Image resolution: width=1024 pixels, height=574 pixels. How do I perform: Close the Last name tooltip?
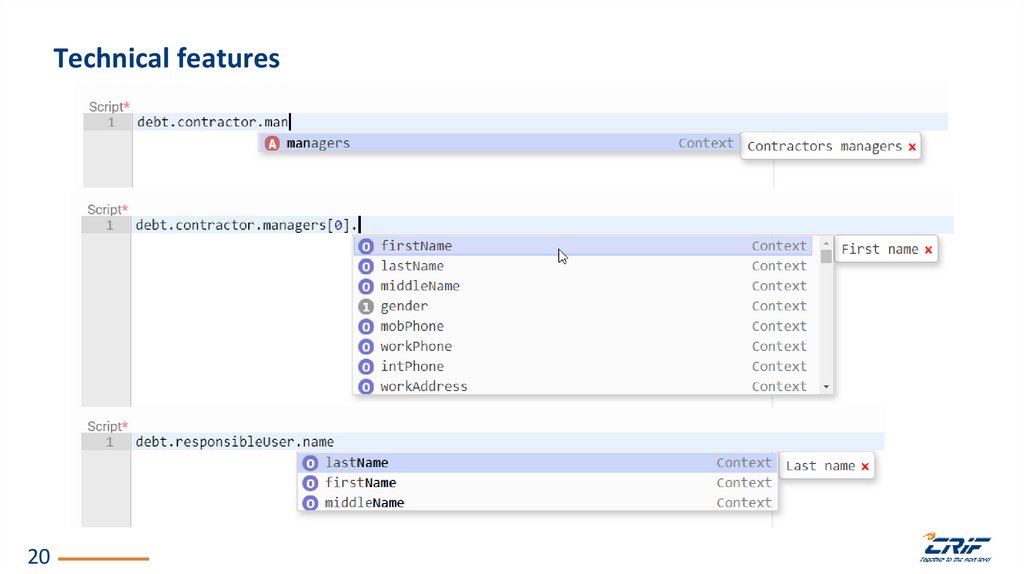coord(865,466)
